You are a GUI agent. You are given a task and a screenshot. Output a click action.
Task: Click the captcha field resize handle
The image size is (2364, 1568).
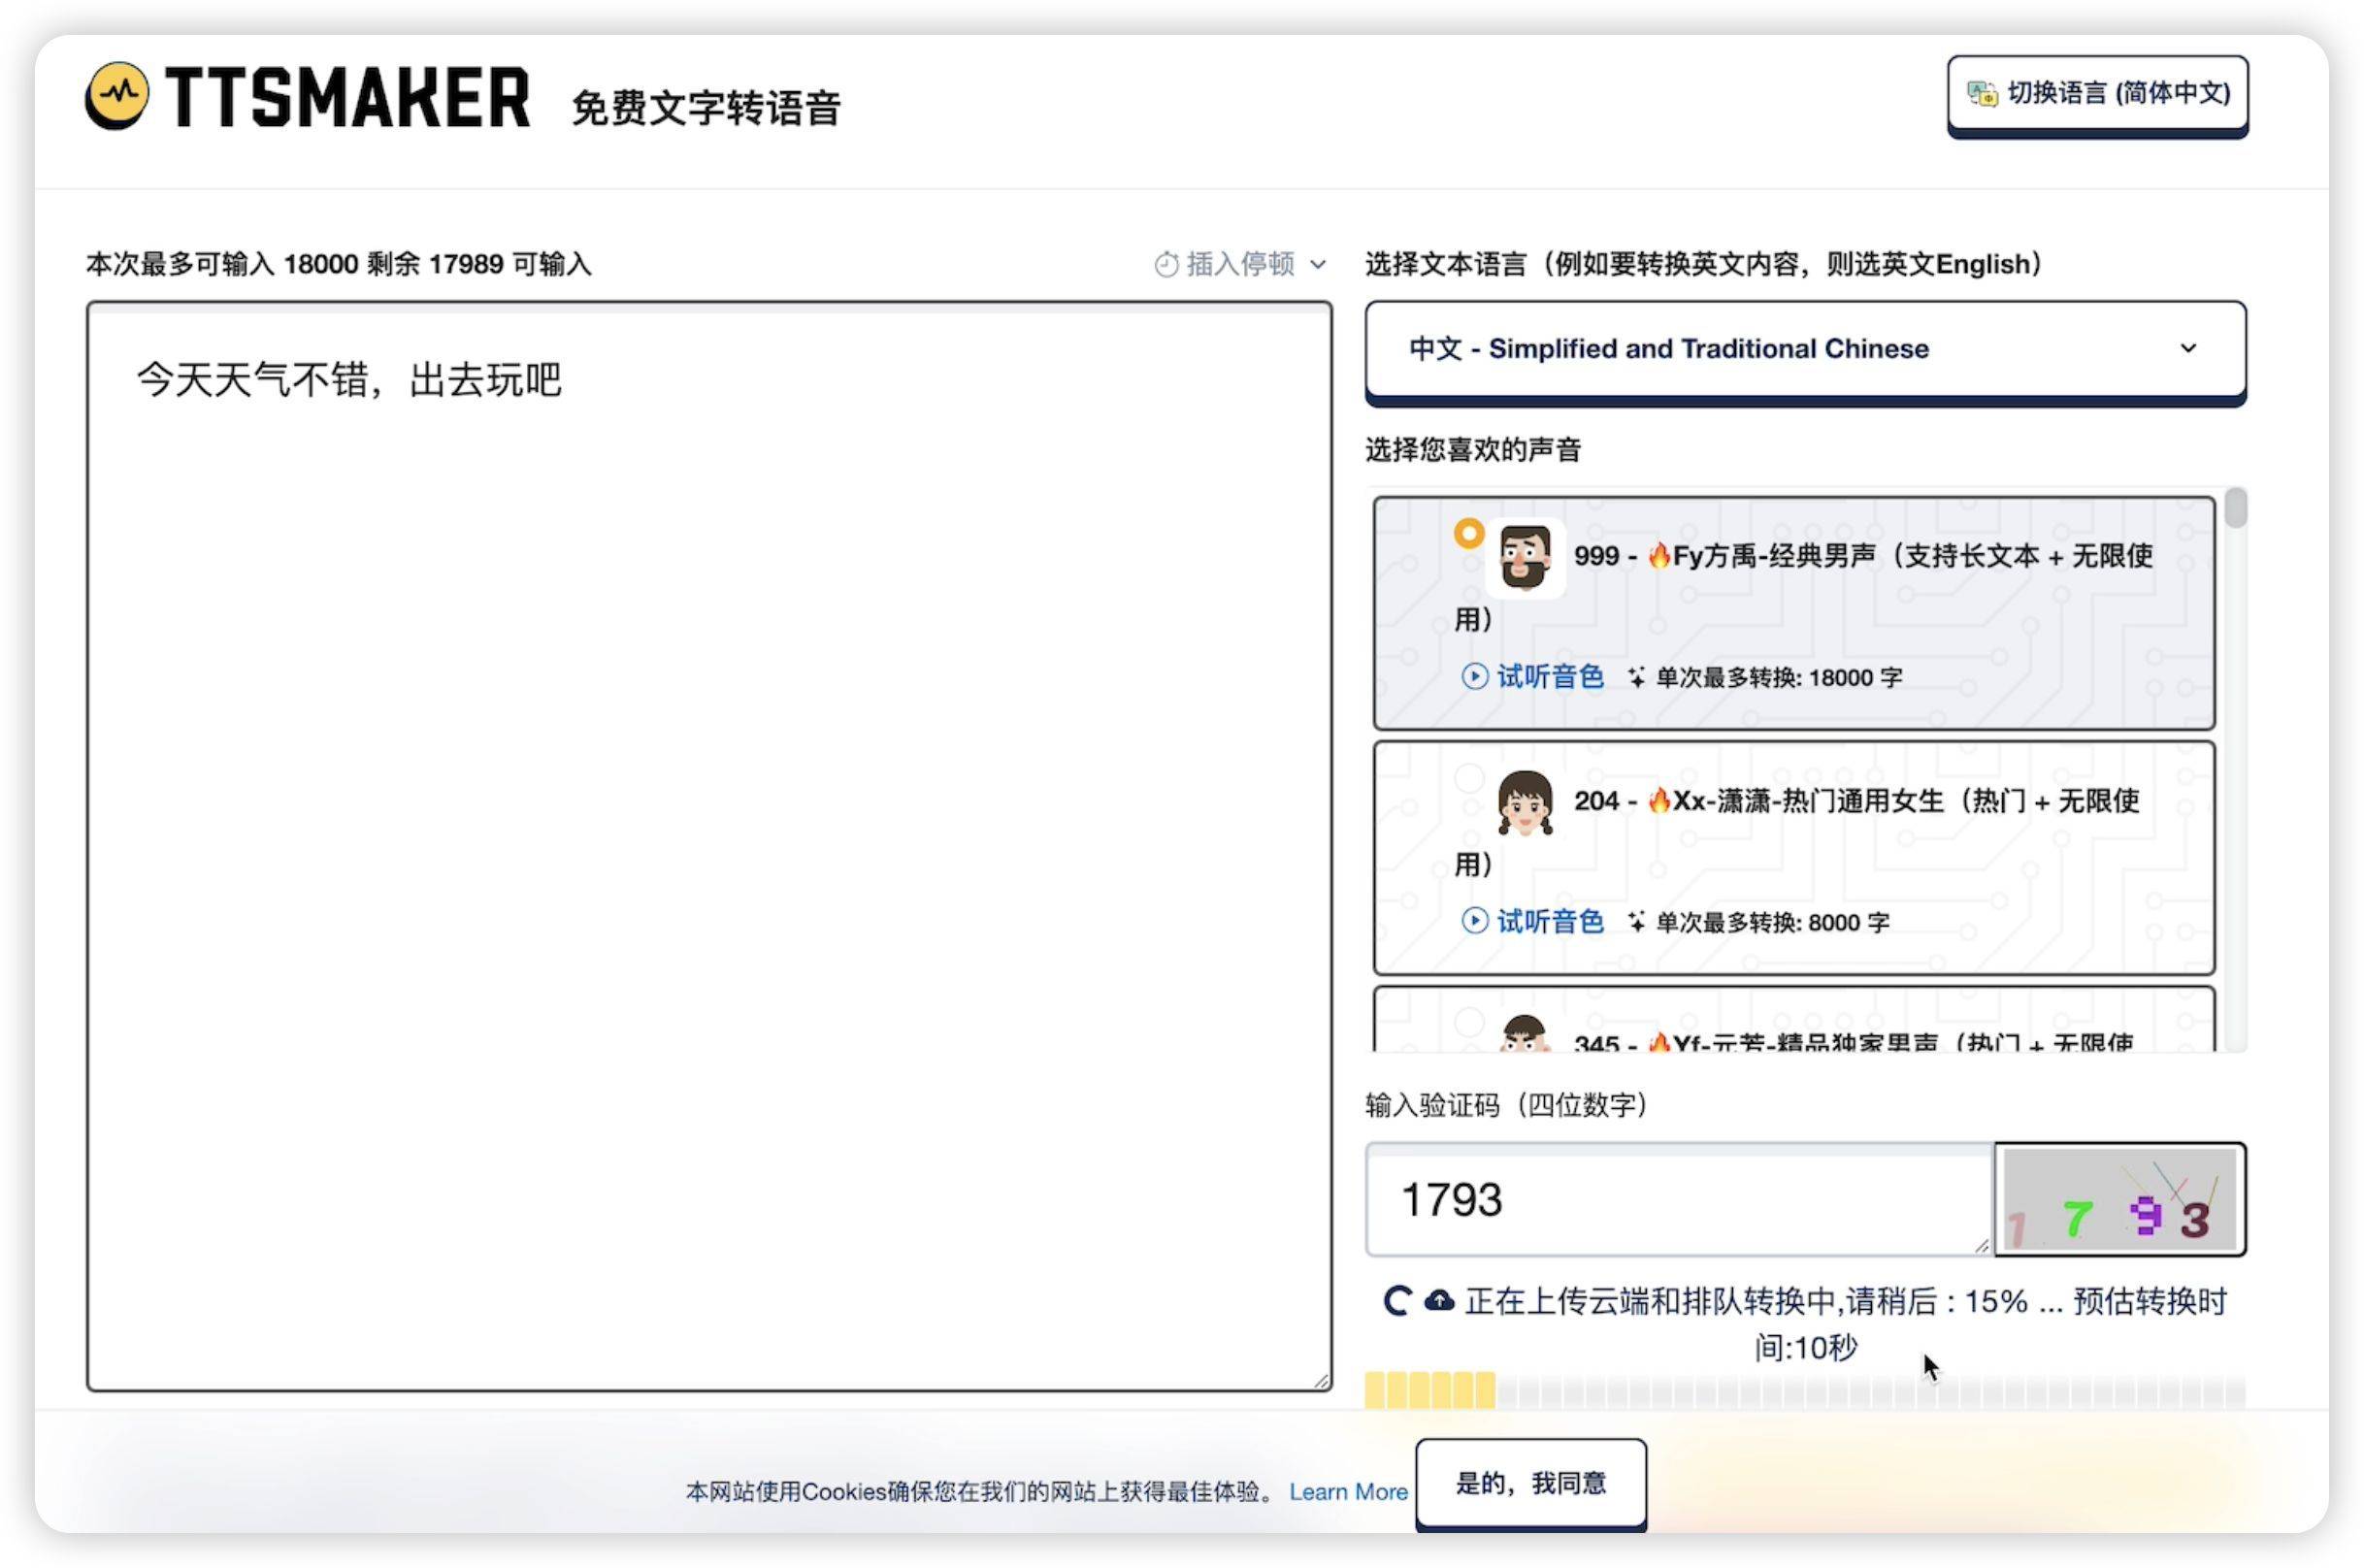[x=1982, y=1245]
